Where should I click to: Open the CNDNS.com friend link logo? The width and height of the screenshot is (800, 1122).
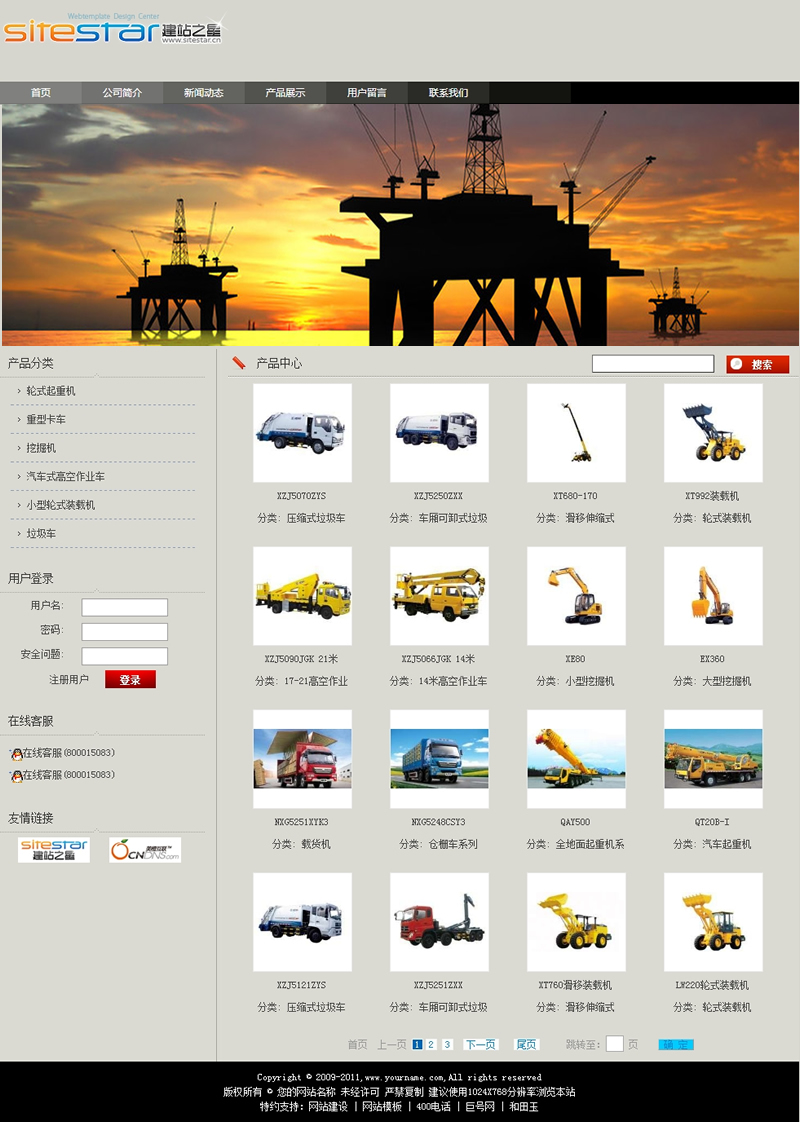(145, 850)
